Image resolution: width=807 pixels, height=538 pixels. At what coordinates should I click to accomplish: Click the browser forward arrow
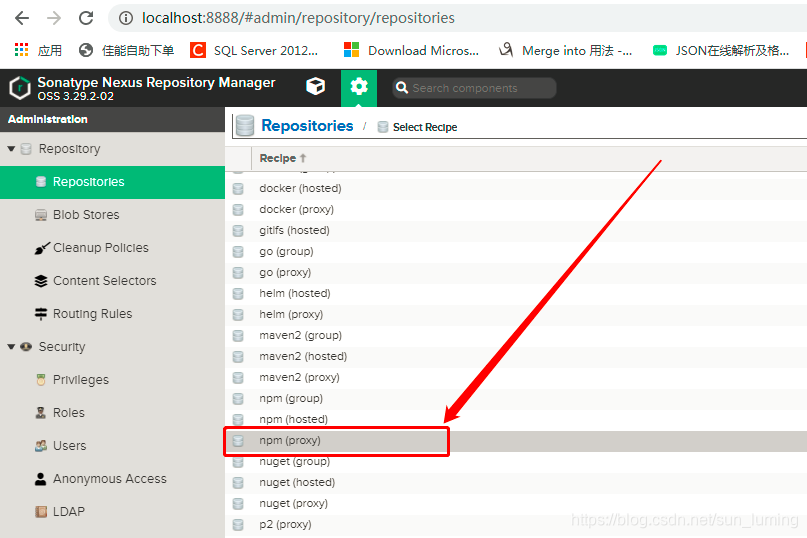pos(54,18)
